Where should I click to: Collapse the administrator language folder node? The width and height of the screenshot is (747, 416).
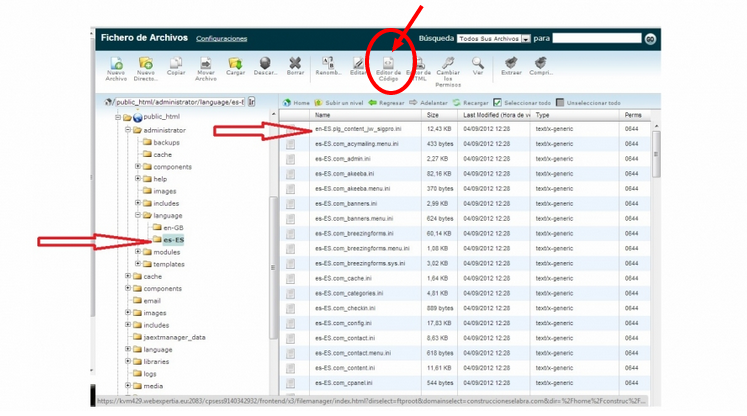pos(138,215)
